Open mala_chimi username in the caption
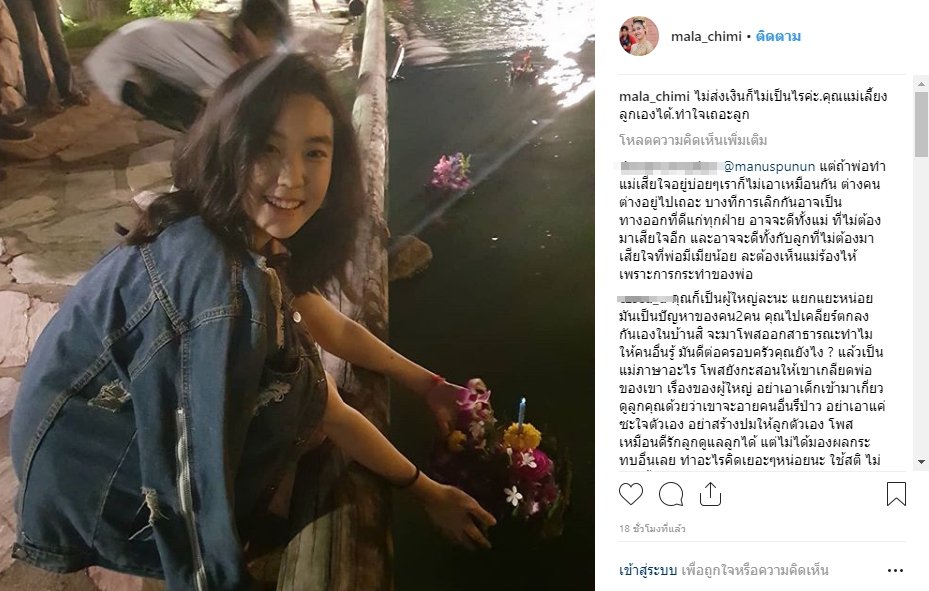The image size is (929, 591). tap(654, 97)
